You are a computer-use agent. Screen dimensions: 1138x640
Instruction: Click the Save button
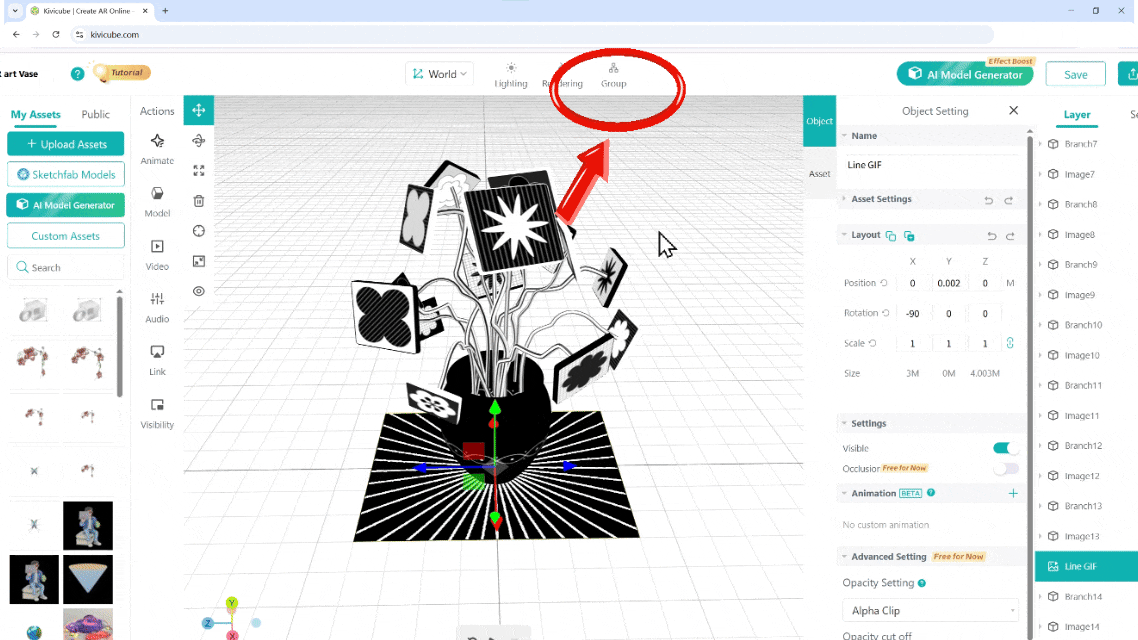pyautogui.click(x=1075, y=74)
